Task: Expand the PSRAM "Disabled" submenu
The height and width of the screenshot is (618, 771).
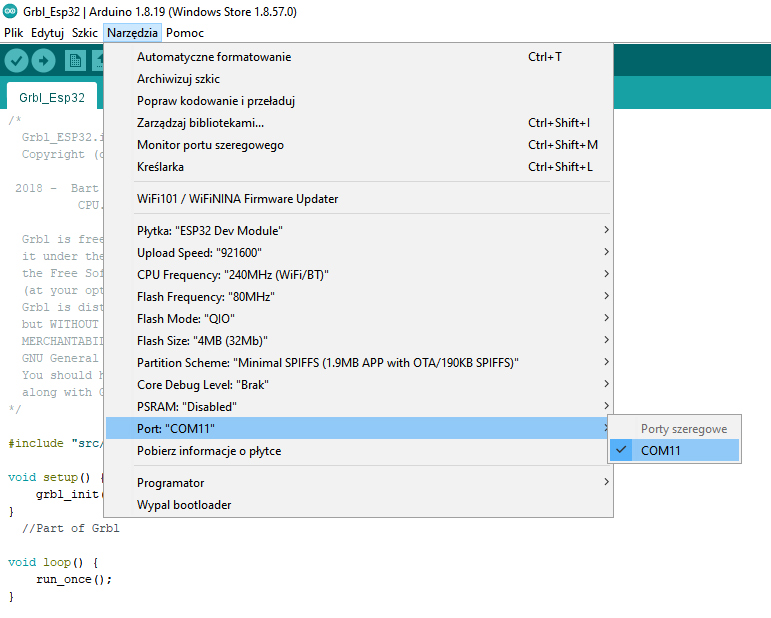Action: point(359,407)
